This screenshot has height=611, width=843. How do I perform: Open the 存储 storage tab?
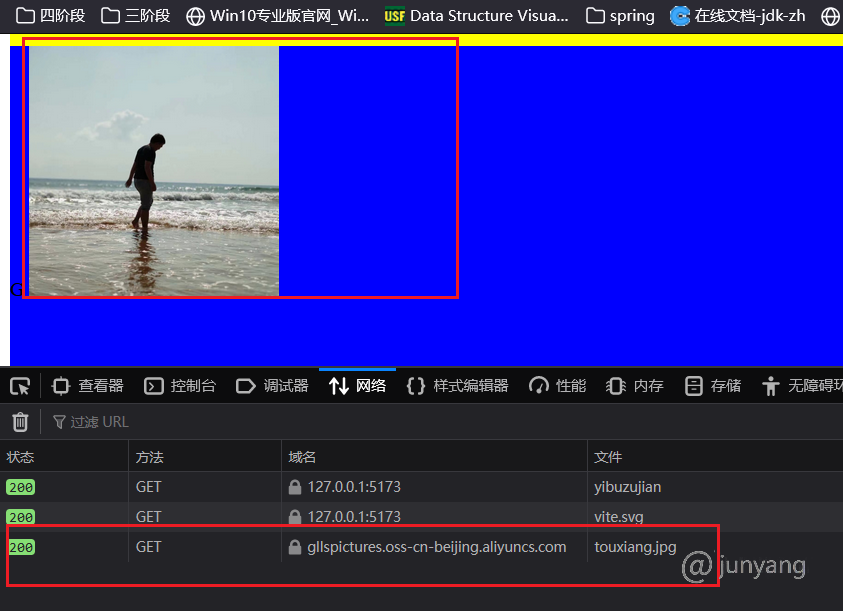pos(714,386)
